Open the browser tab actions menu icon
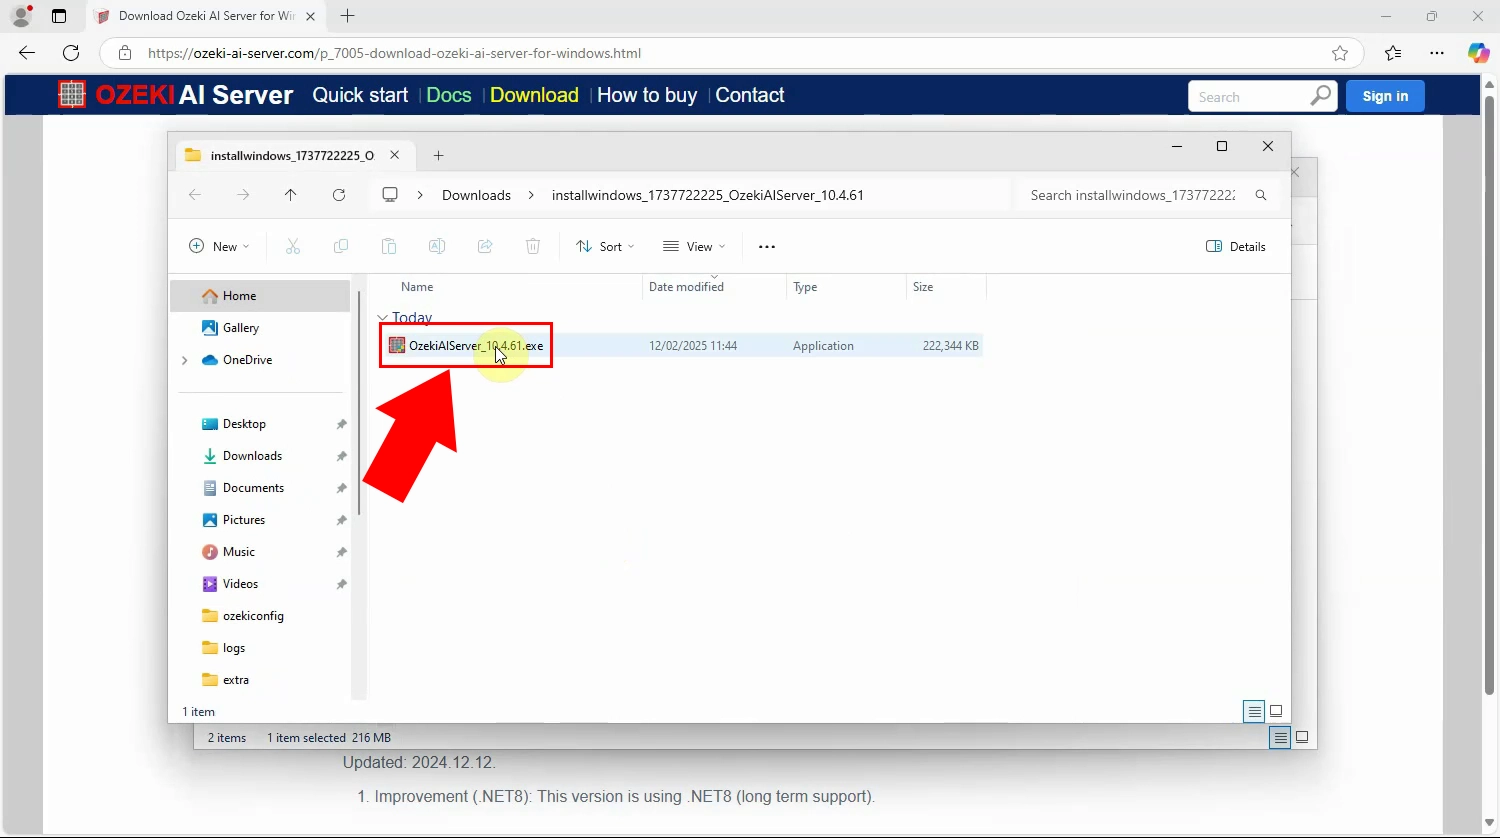The height and width of the screenshot is (838, 1500). click(x=59, y=16)
